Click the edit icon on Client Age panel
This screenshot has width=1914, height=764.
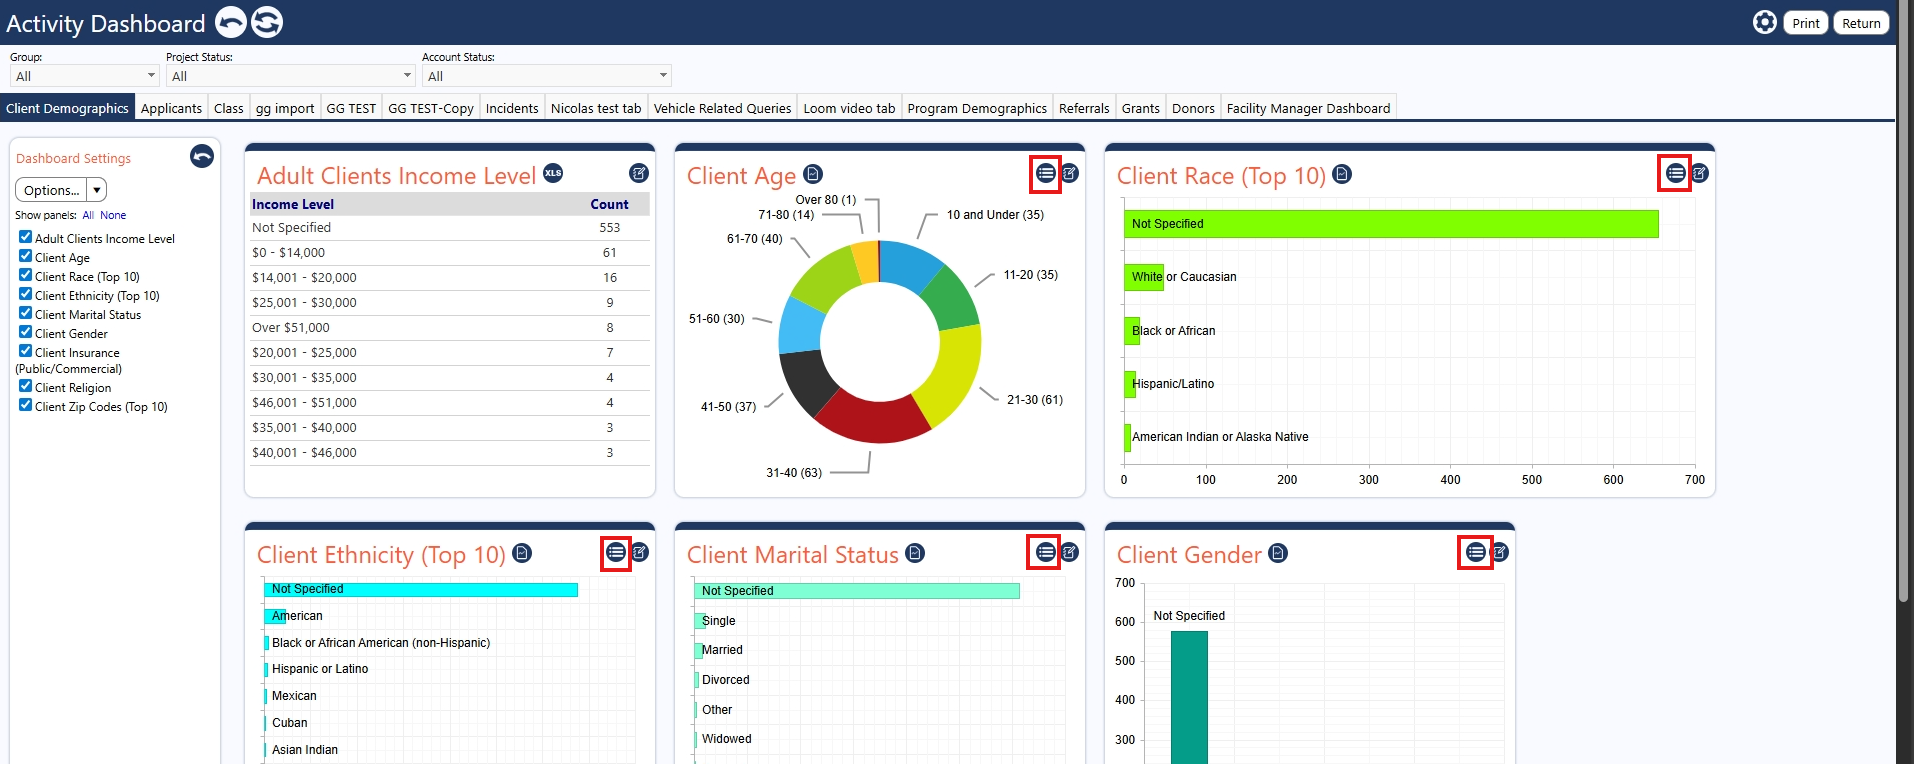point(1070,173)
